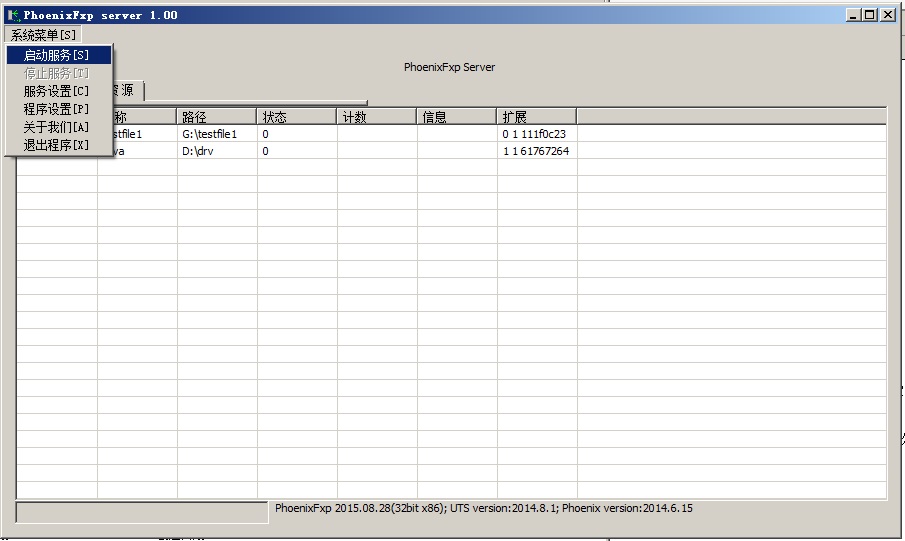Click the 信息 column header
The image size is (905, 541).
(457, 117)
